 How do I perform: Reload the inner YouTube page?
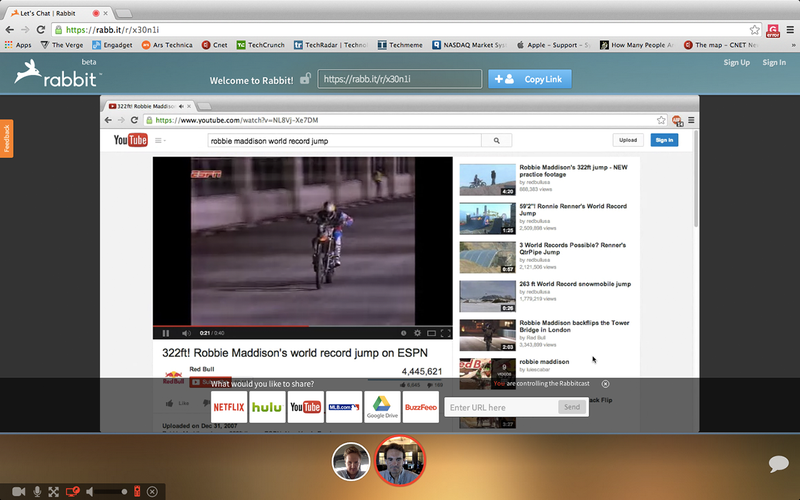click(x=134, y=120)
